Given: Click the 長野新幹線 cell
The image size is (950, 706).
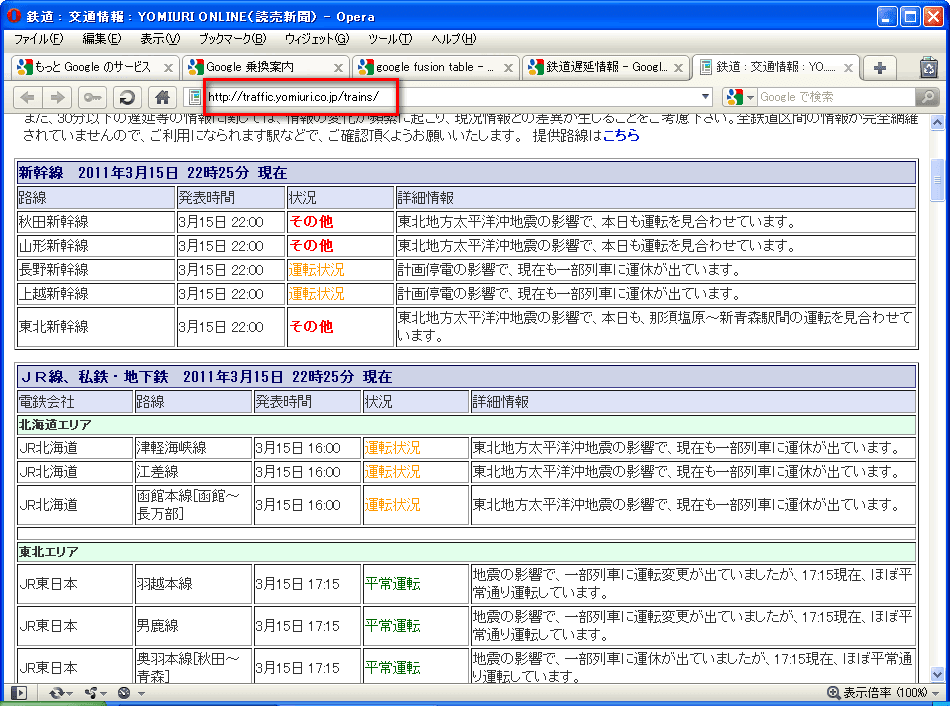Looking at the screenshot, I should click(96, 270).
